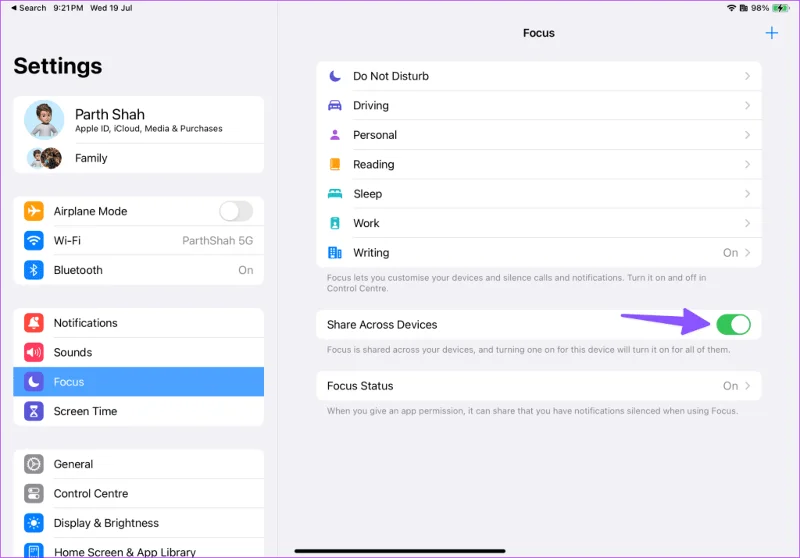The width and height of the screenshot is (800, 558).
Task: Click the "Settings" heading
Action: pos(58,66)
